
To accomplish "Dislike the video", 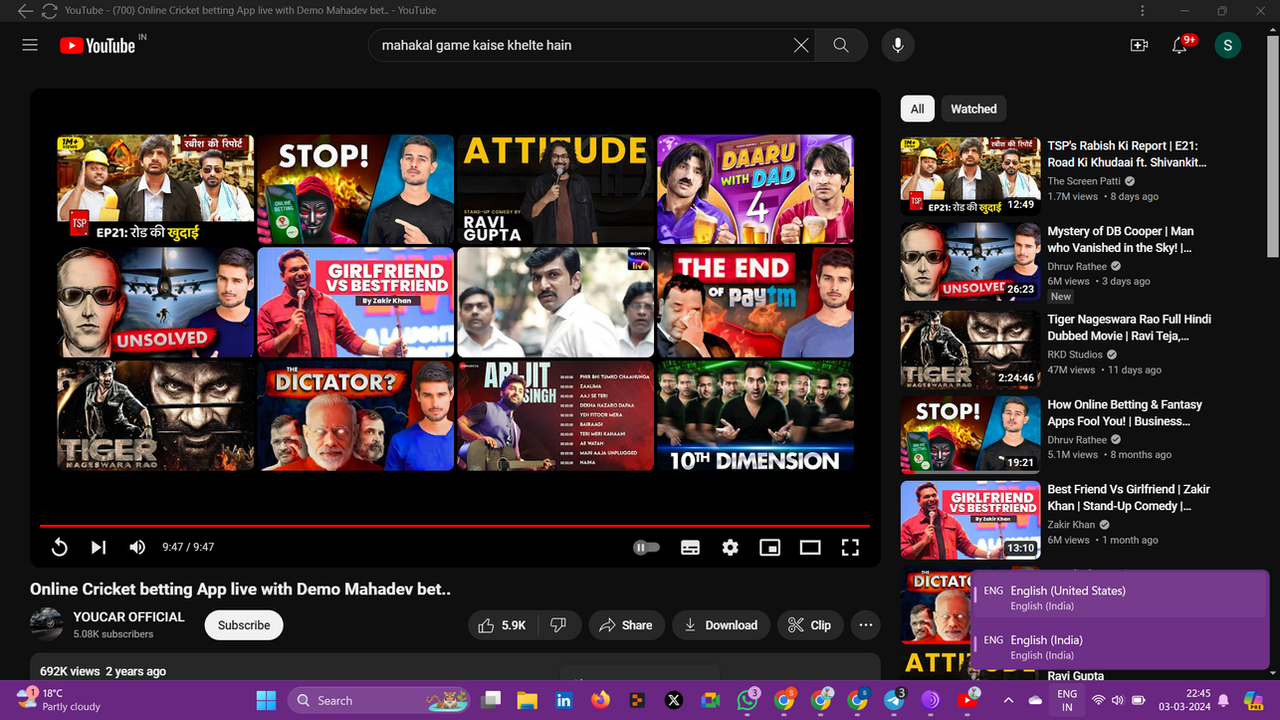I will (559, 625).
